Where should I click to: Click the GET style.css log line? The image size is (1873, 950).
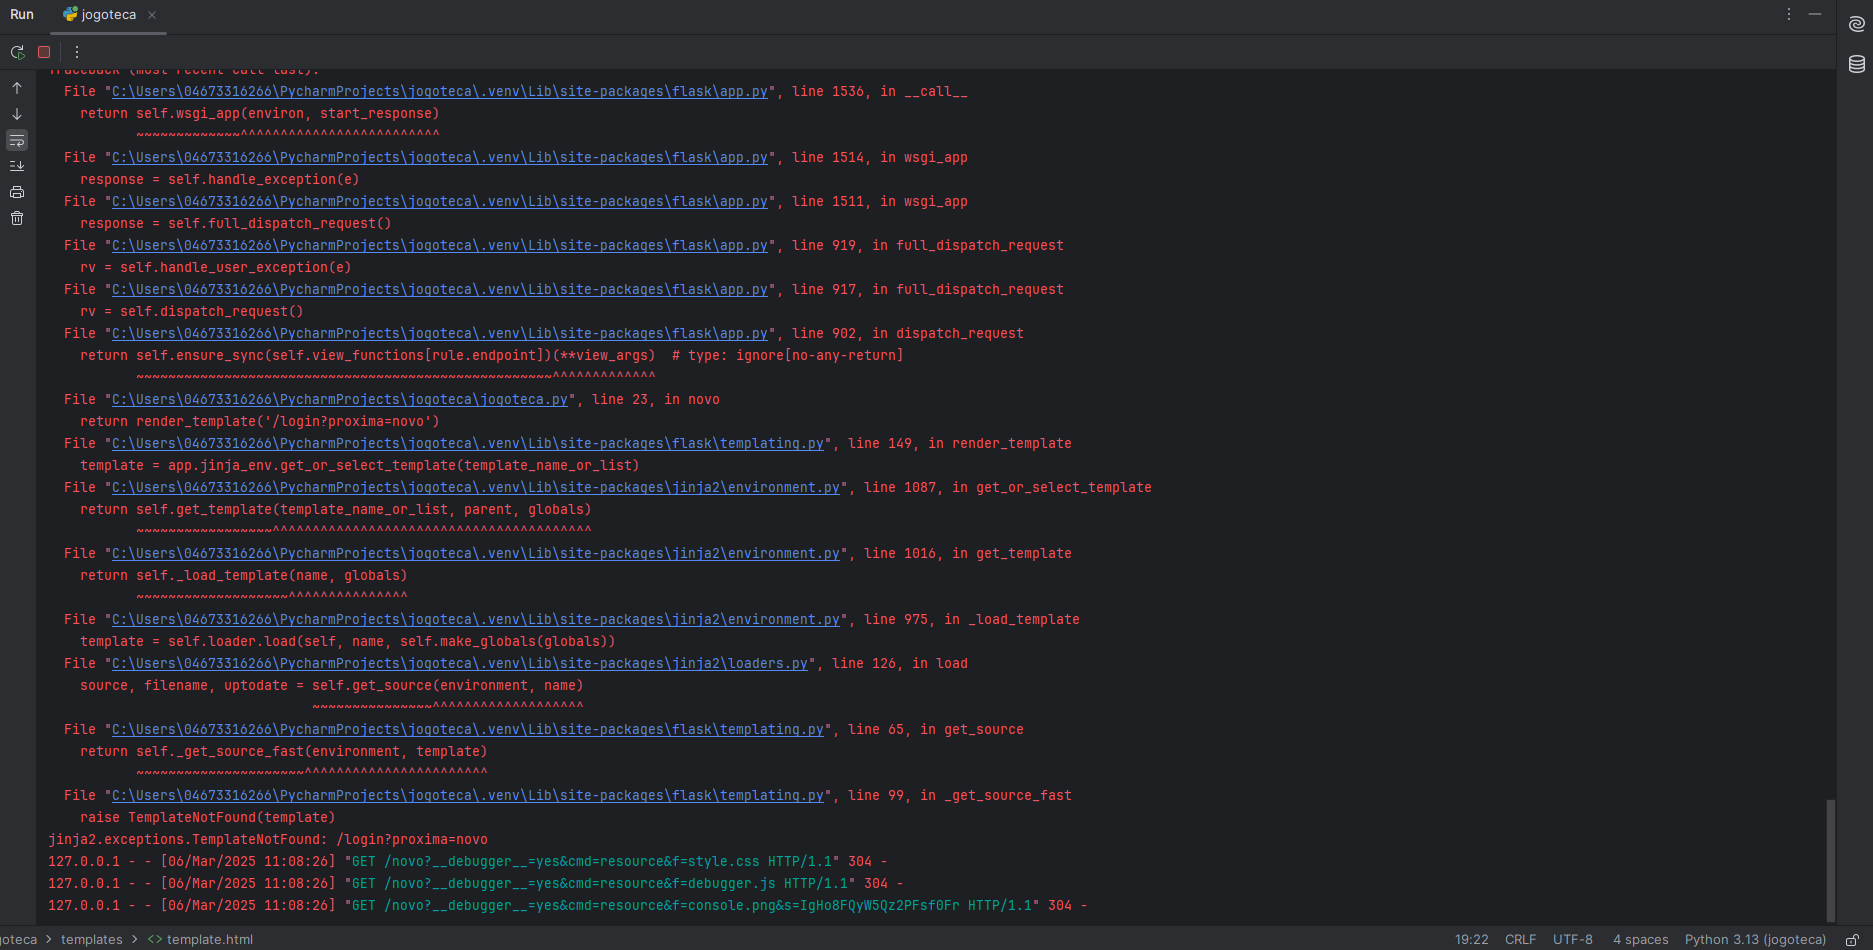468,862
